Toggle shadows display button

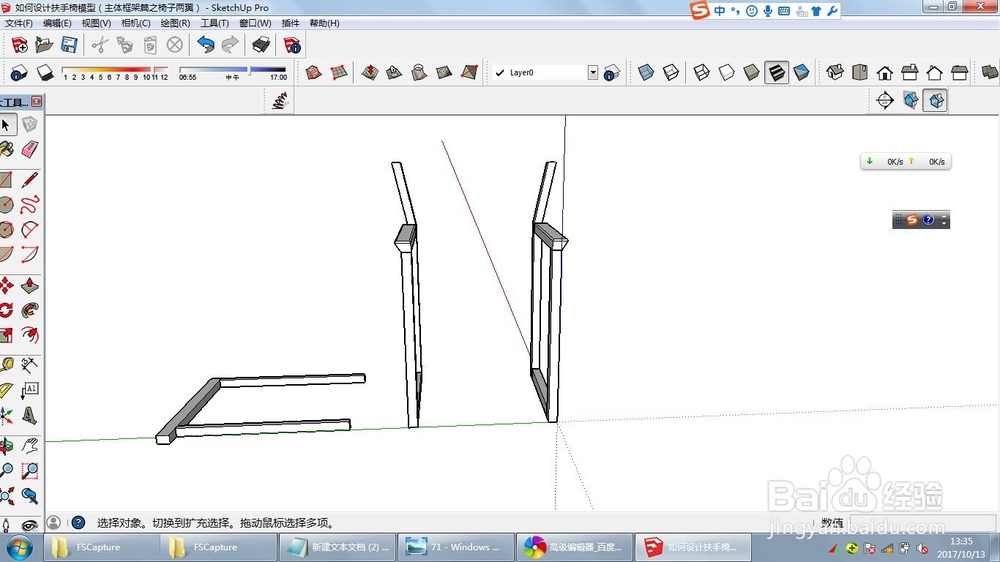click(x=45, y=73)
